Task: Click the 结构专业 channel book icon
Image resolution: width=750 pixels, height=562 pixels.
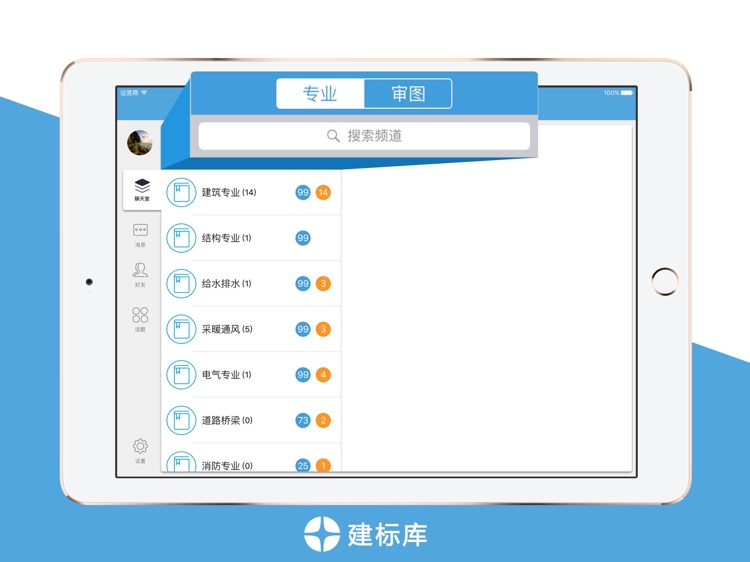Action: [181, 238]
